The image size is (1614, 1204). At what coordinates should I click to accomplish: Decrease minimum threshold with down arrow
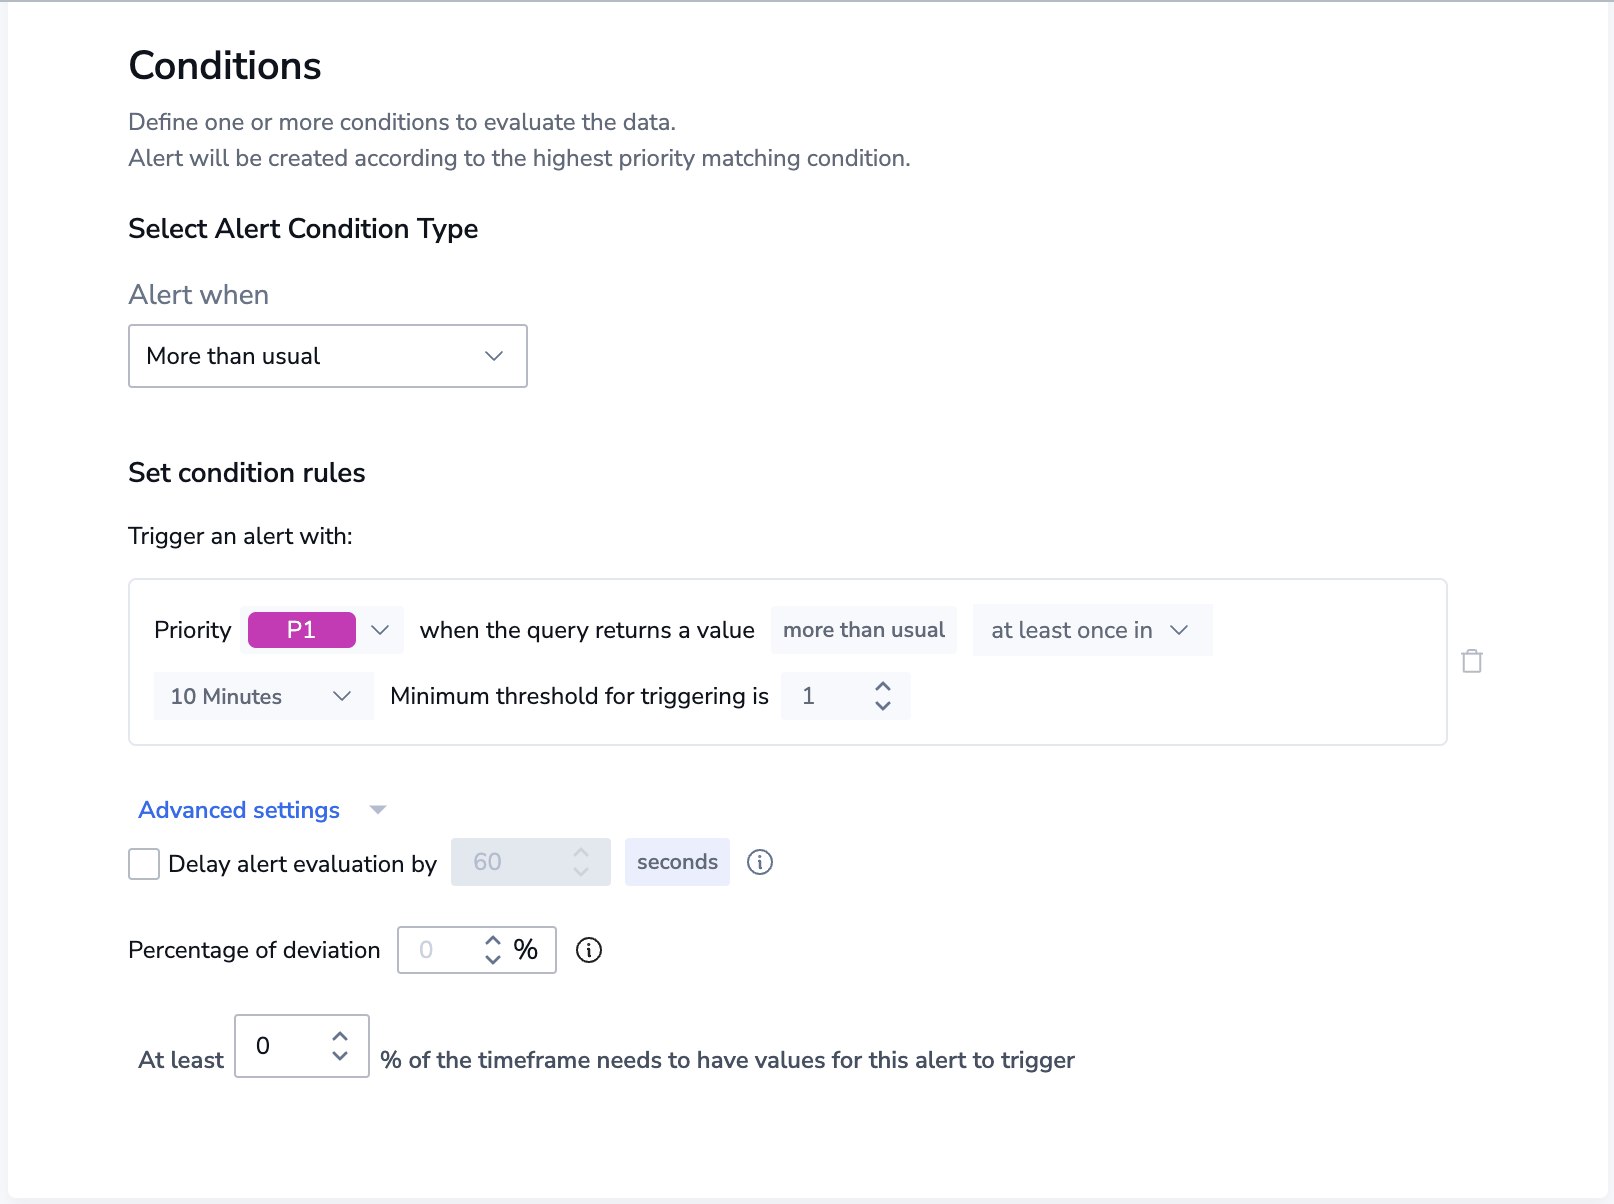click(883, 705)
